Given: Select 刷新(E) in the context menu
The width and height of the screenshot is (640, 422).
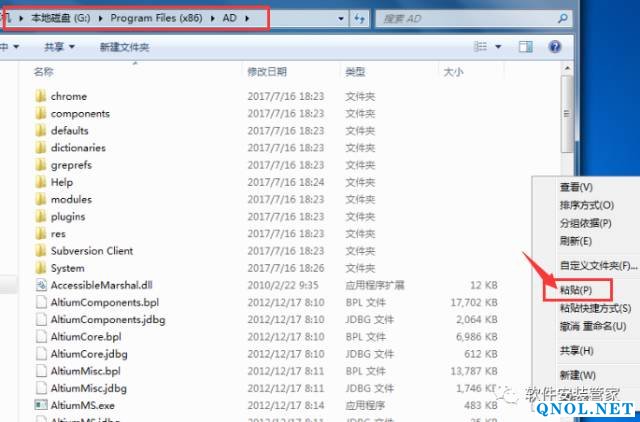Looking at the screenshot, I should (x=575, y=241).
